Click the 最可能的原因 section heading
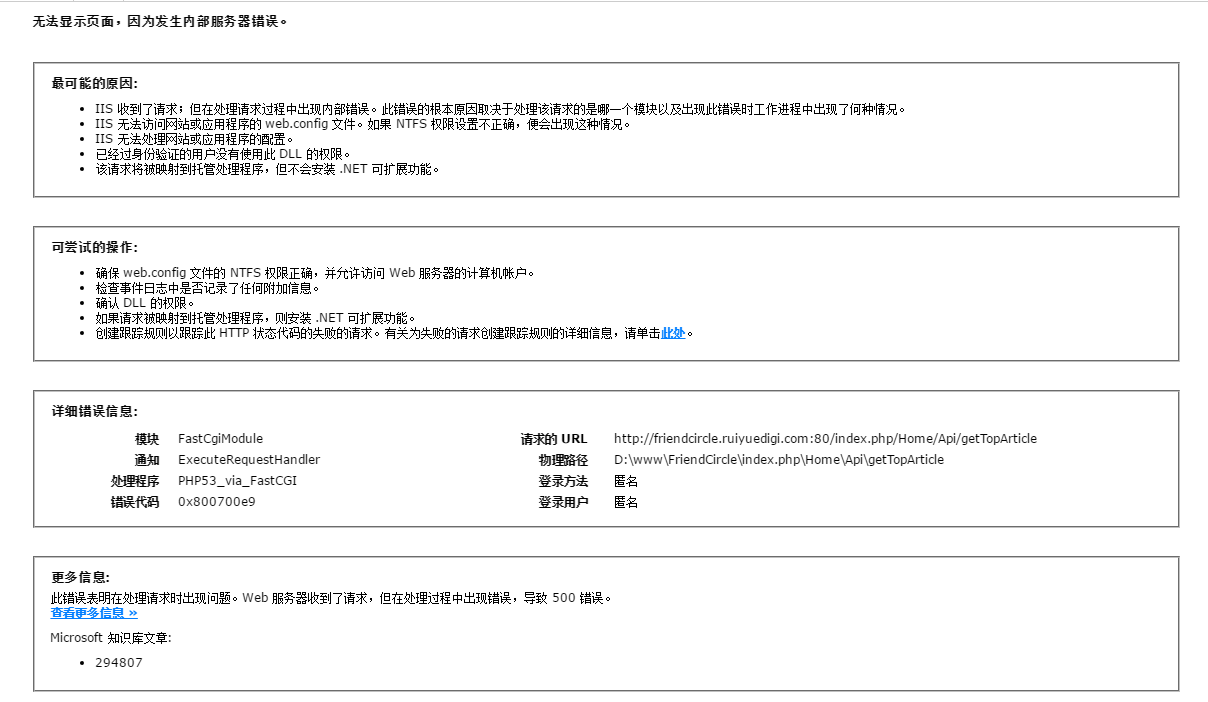Screen dimensions: 1208x702 coord(95,83)
